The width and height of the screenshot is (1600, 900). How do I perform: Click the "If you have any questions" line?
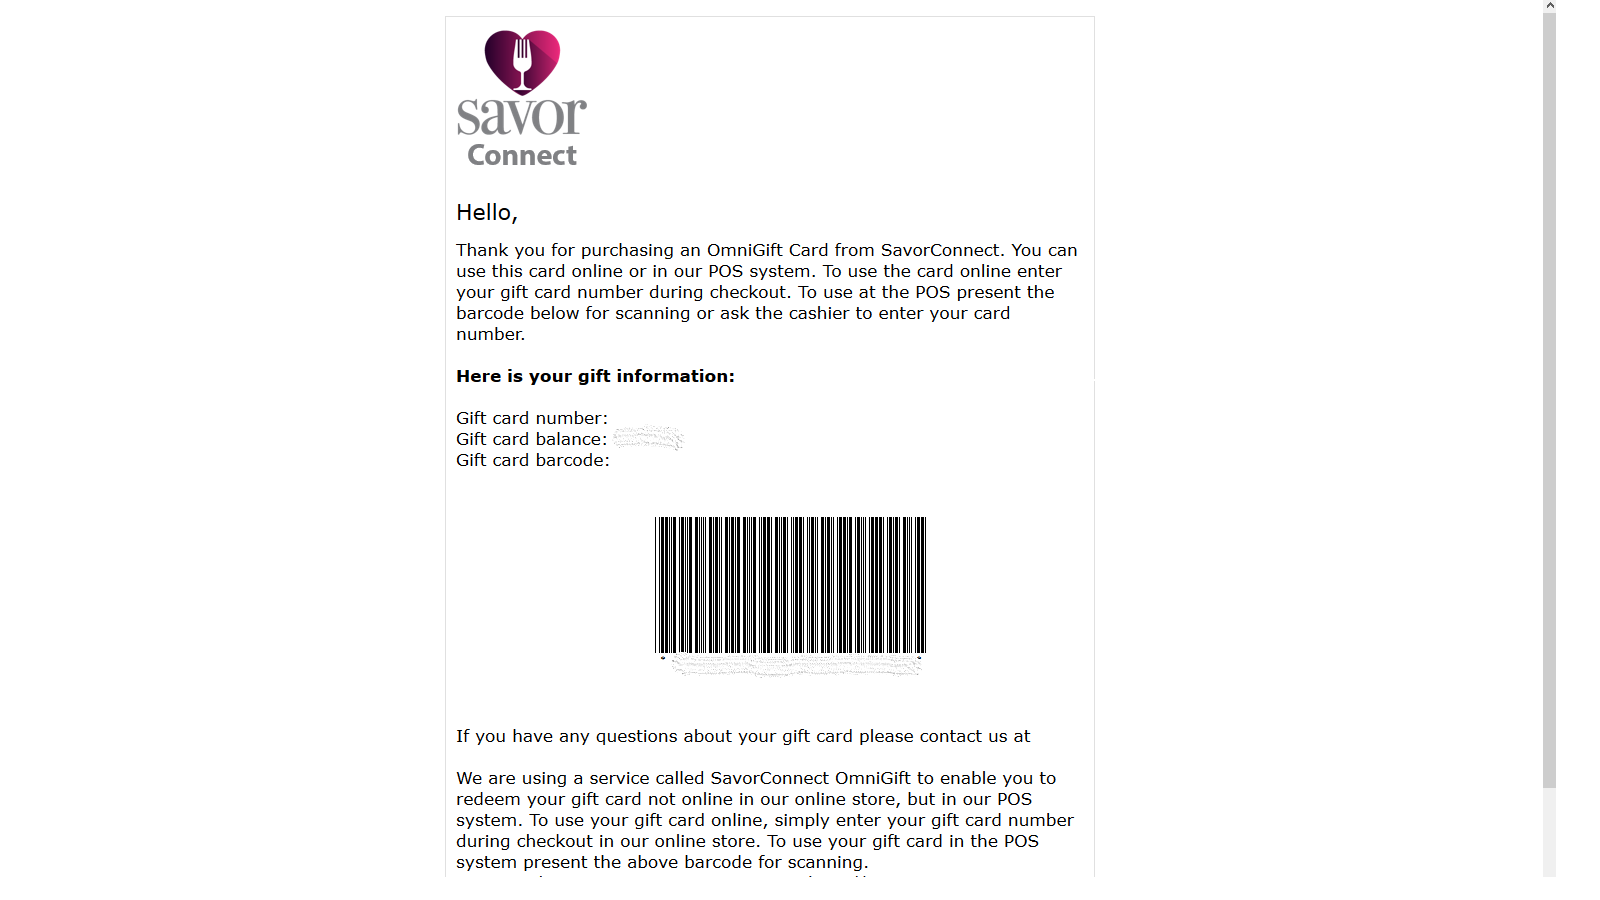[743, 736]
